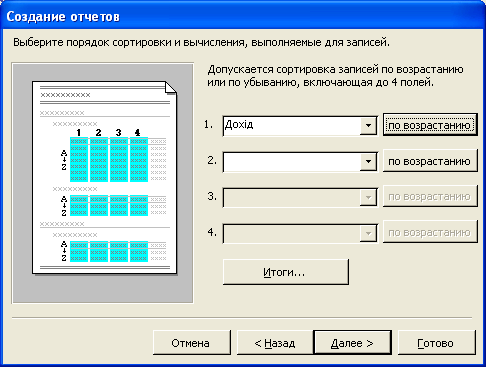
Task: Click the Отмена button
Action: (x=192, y=343)
